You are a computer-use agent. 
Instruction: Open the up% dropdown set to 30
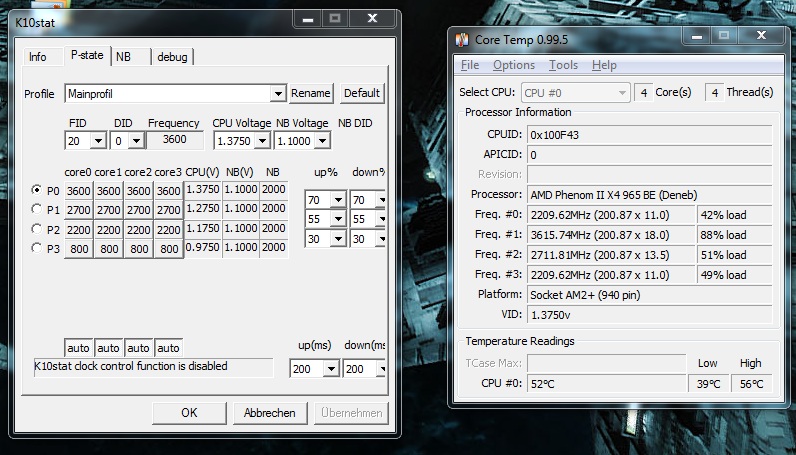[338, 239]
